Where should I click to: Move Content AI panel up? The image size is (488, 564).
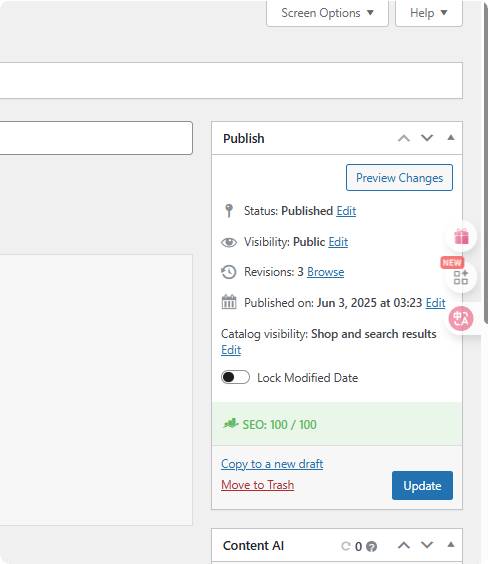pyautogui.click(x=403, y=545)
